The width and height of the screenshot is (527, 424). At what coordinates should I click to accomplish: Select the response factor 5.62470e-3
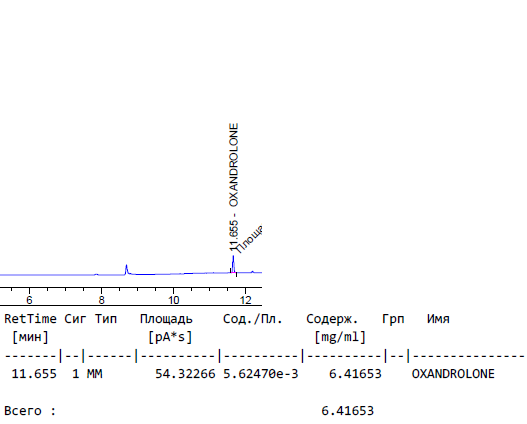click(x=261, y=374)
